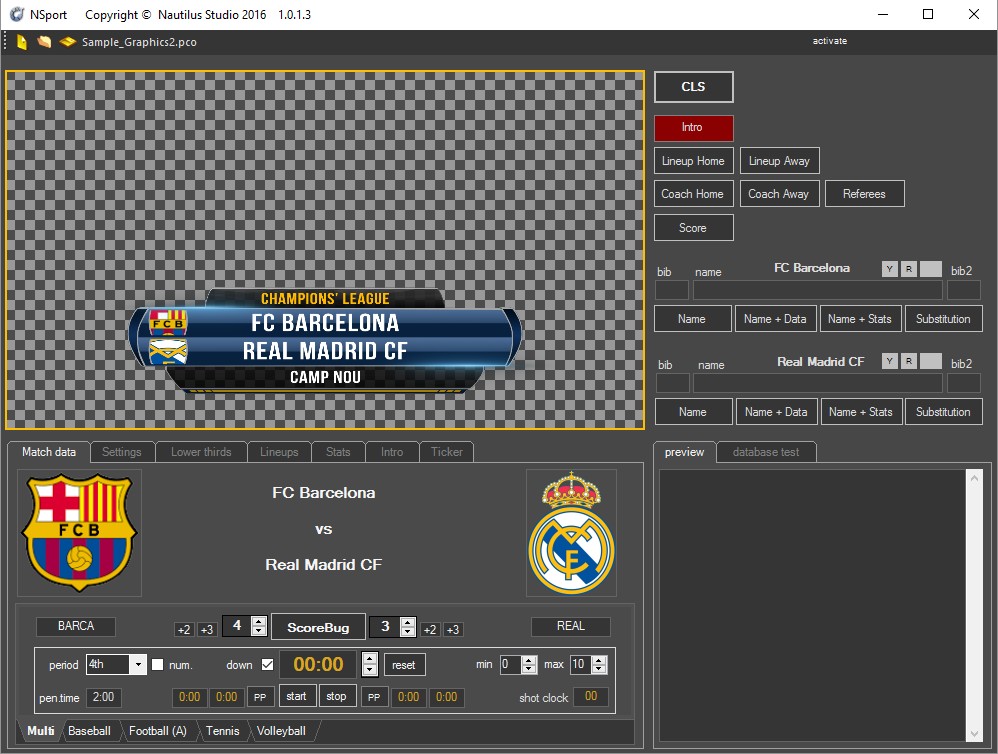Increase the home score of 4 with the up arrow

259,621
